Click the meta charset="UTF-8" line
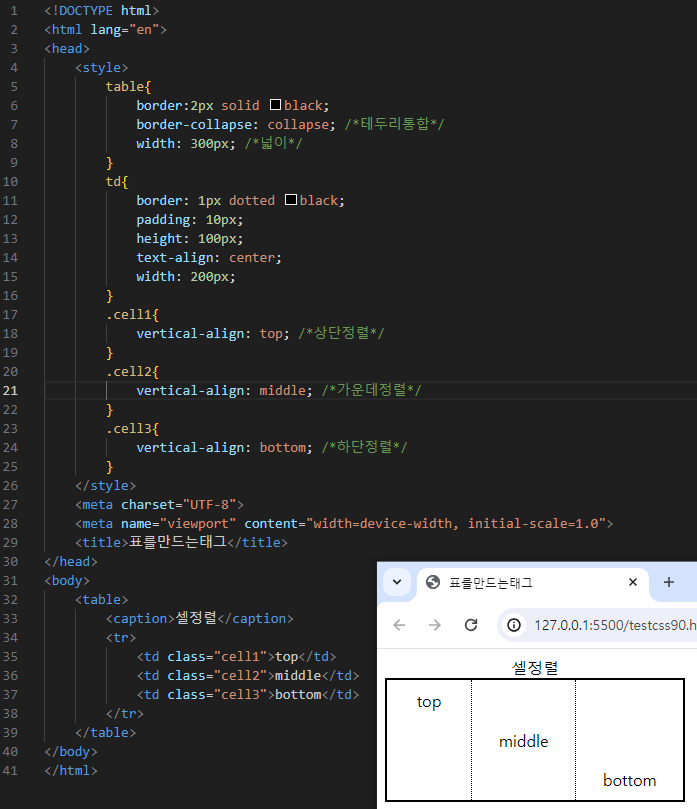697x809 pixels. coord(159,505)
